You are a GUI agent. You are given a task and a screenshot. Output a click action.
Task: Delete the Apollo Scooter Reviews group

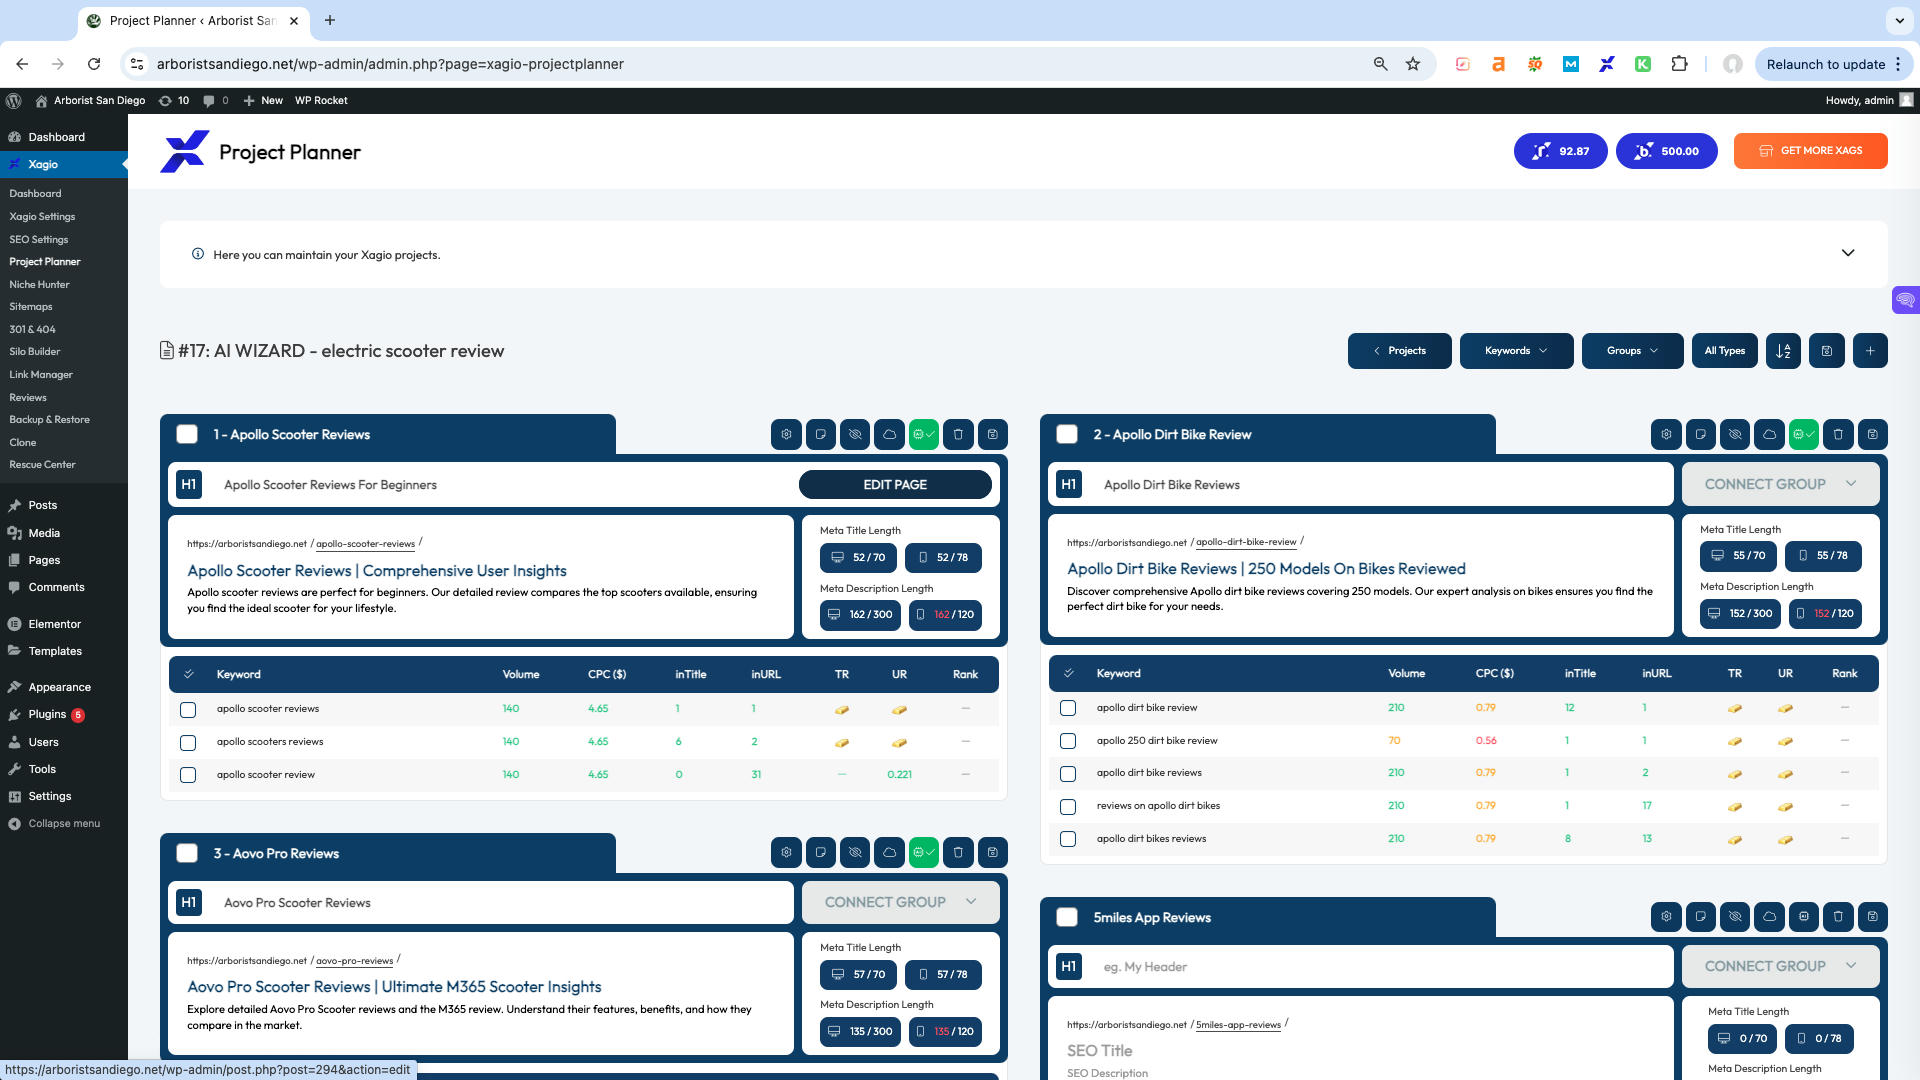pyautogui.click(x=958, y=434)
